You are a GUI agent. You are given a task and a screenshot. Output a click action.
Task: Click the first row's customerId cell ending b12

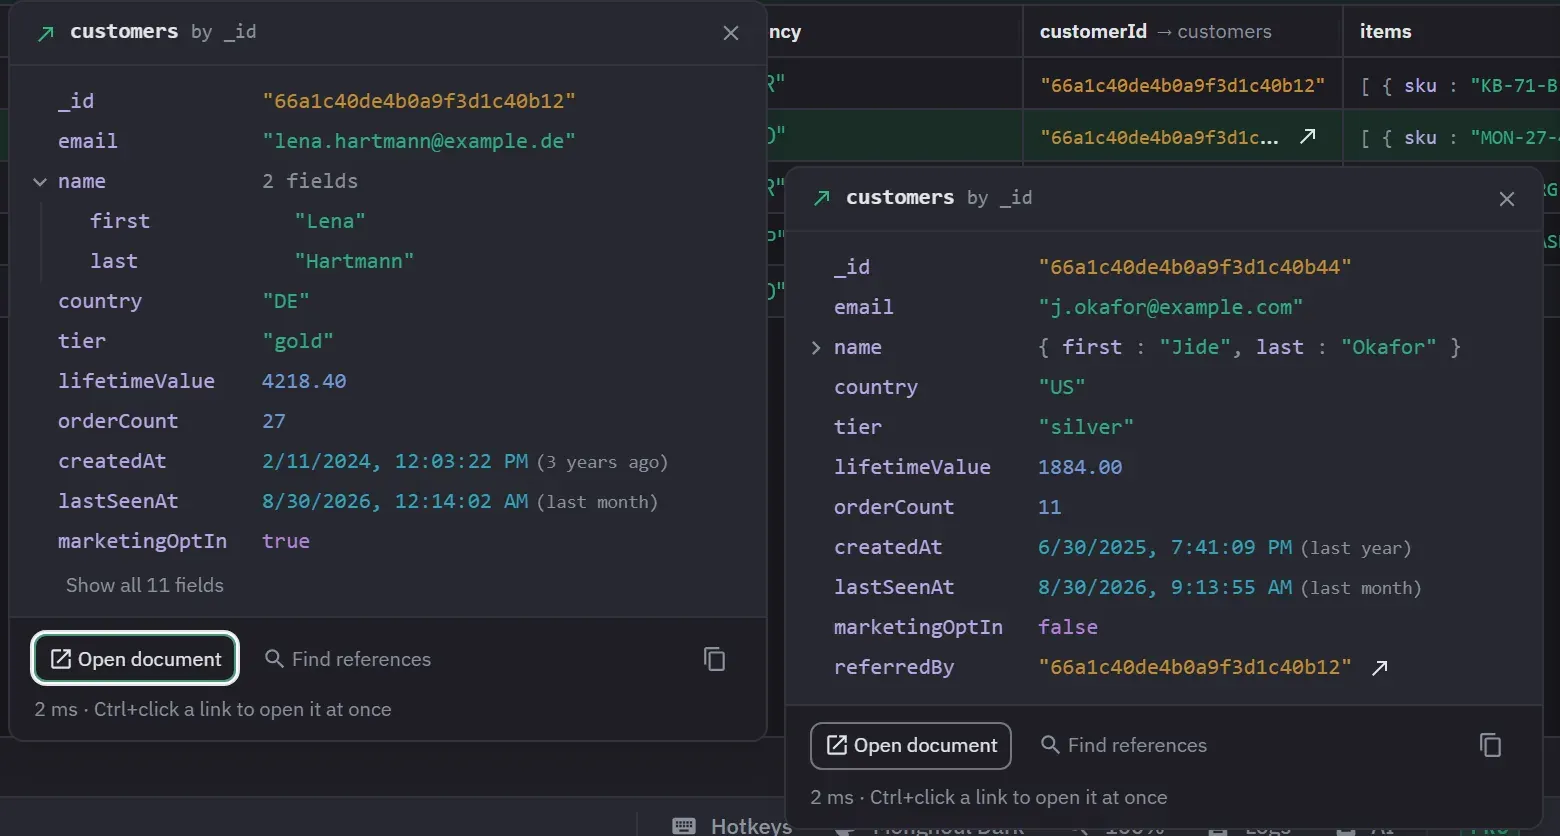coord(1183,85)
